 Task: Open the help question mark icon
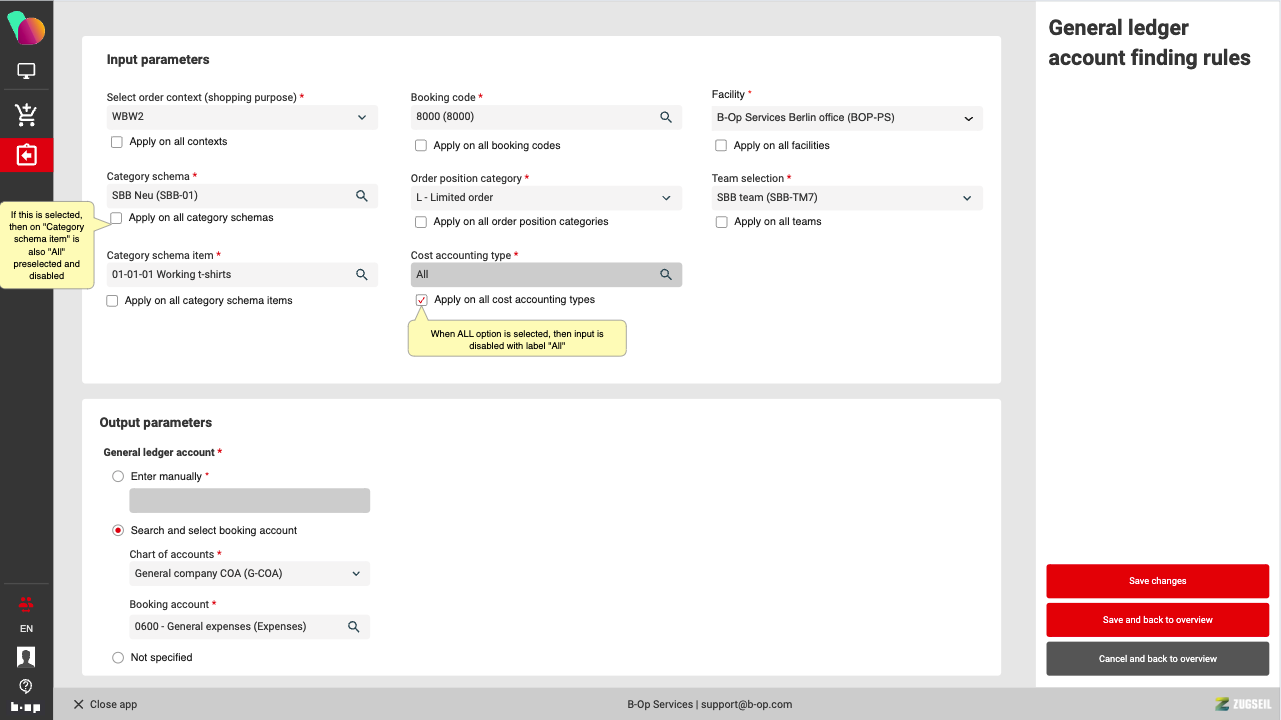pyautogui.click(x=26, y=686)
